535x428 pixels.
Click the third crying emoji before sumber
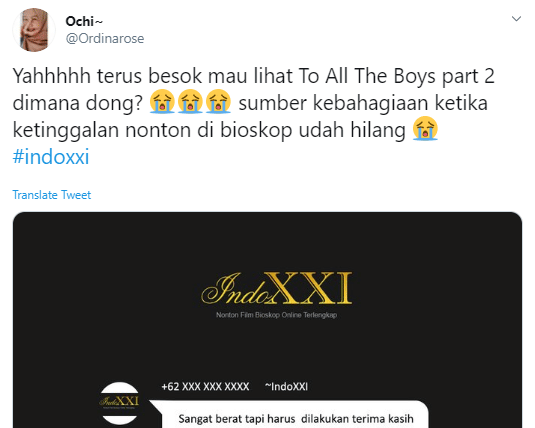click(218, 101)
